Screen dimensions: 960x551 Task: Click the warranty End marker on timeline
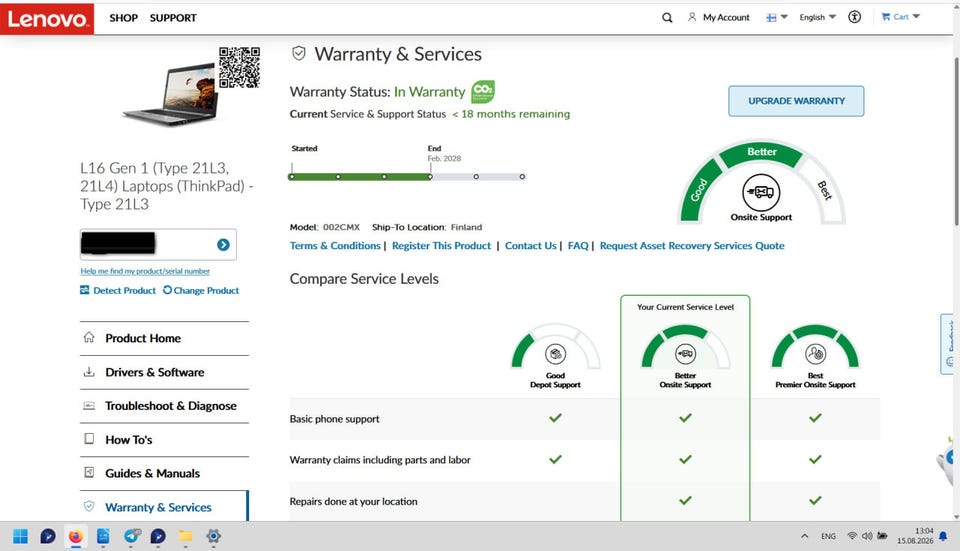click(430, 176)
